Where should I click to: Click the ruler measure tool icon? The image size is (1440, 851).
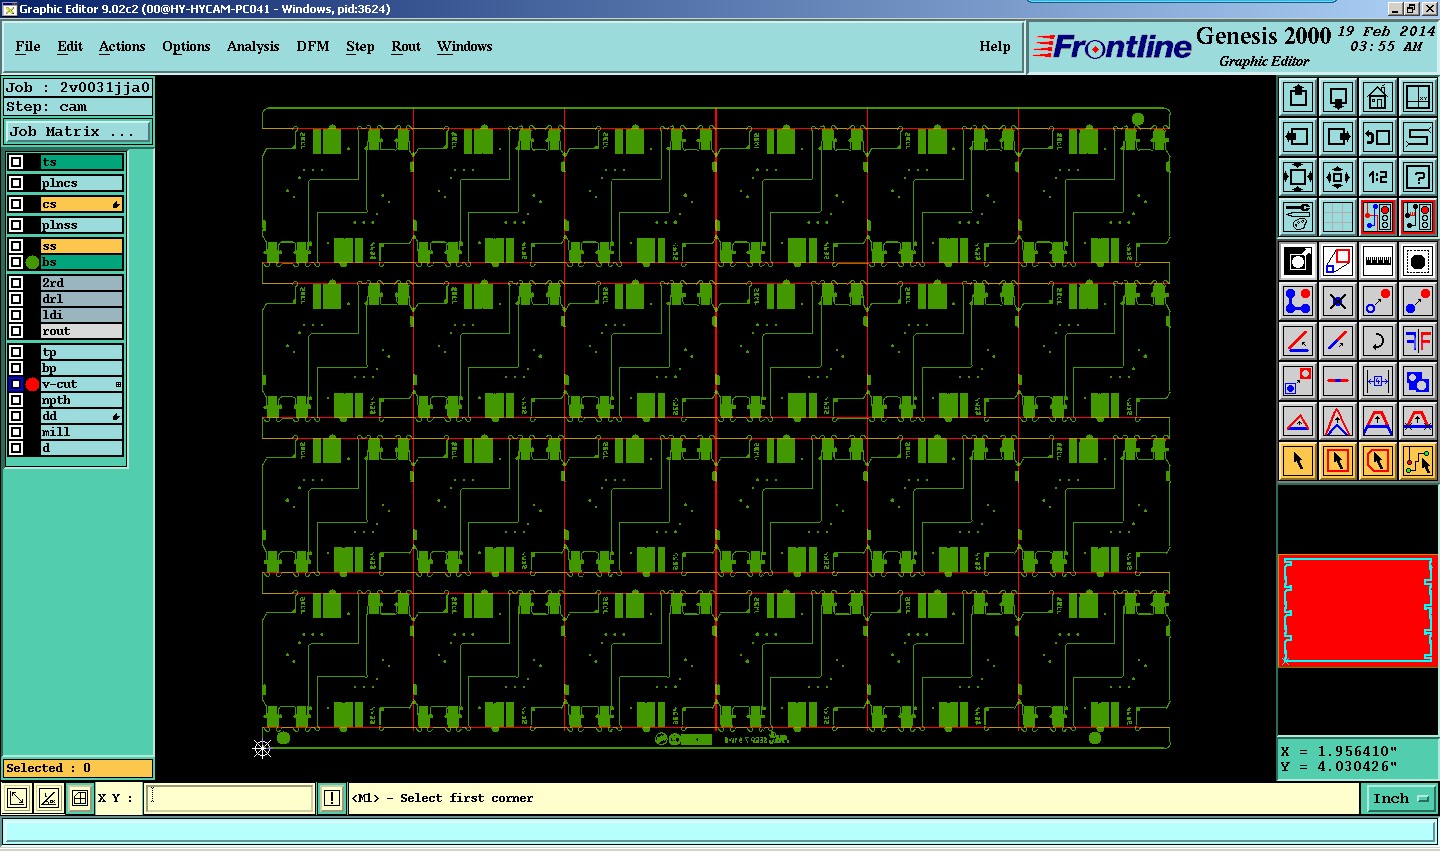click(x=1378, y=261)
